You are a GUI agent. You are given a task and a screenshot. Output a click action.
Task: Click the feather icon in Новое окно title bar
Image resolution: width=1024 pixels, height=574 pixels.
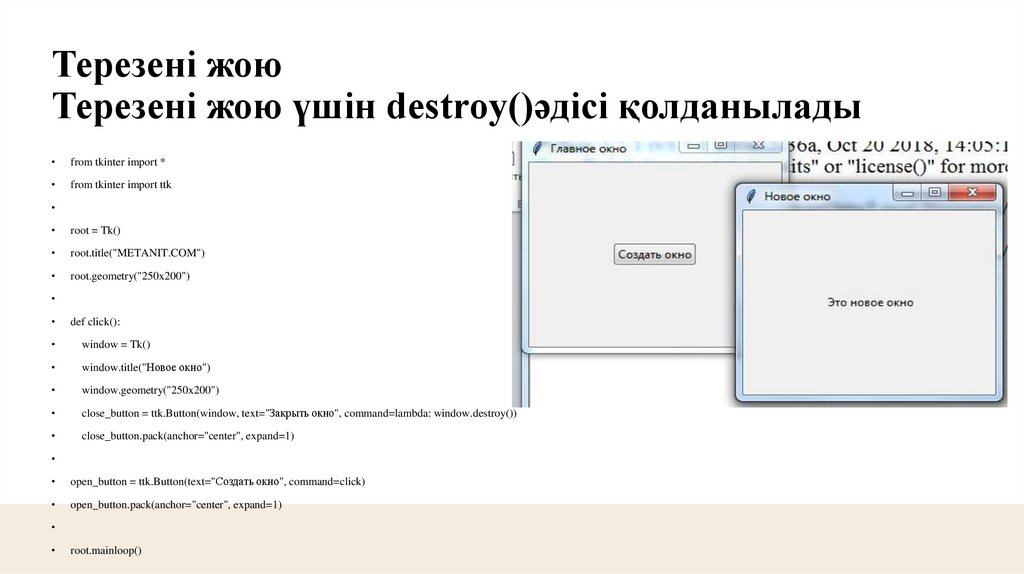751,196
